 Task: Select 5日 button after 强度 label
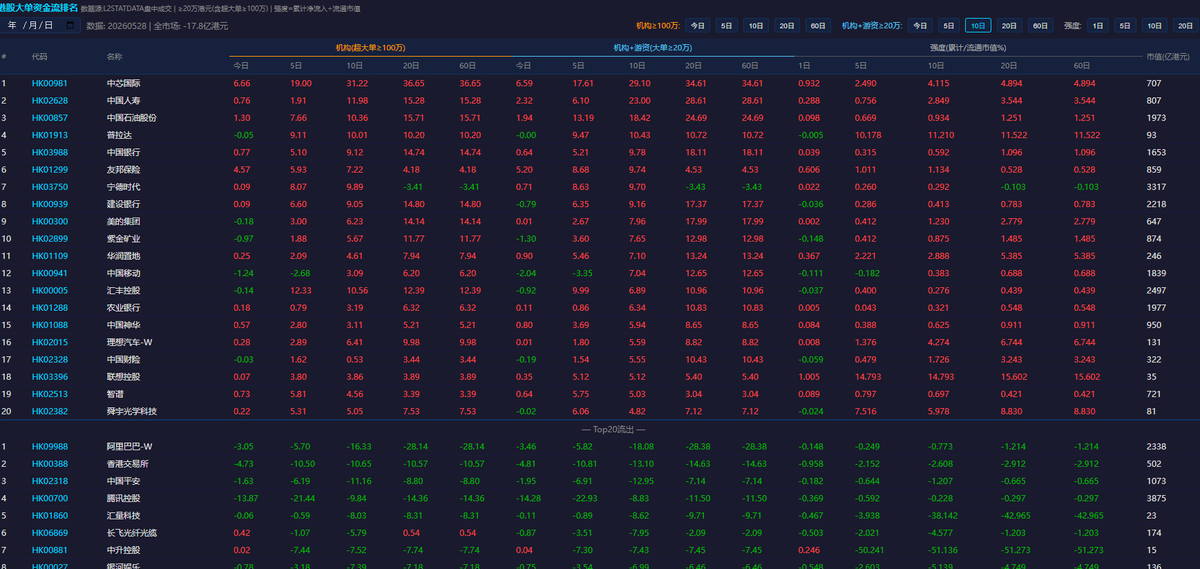pos(1126,25)
